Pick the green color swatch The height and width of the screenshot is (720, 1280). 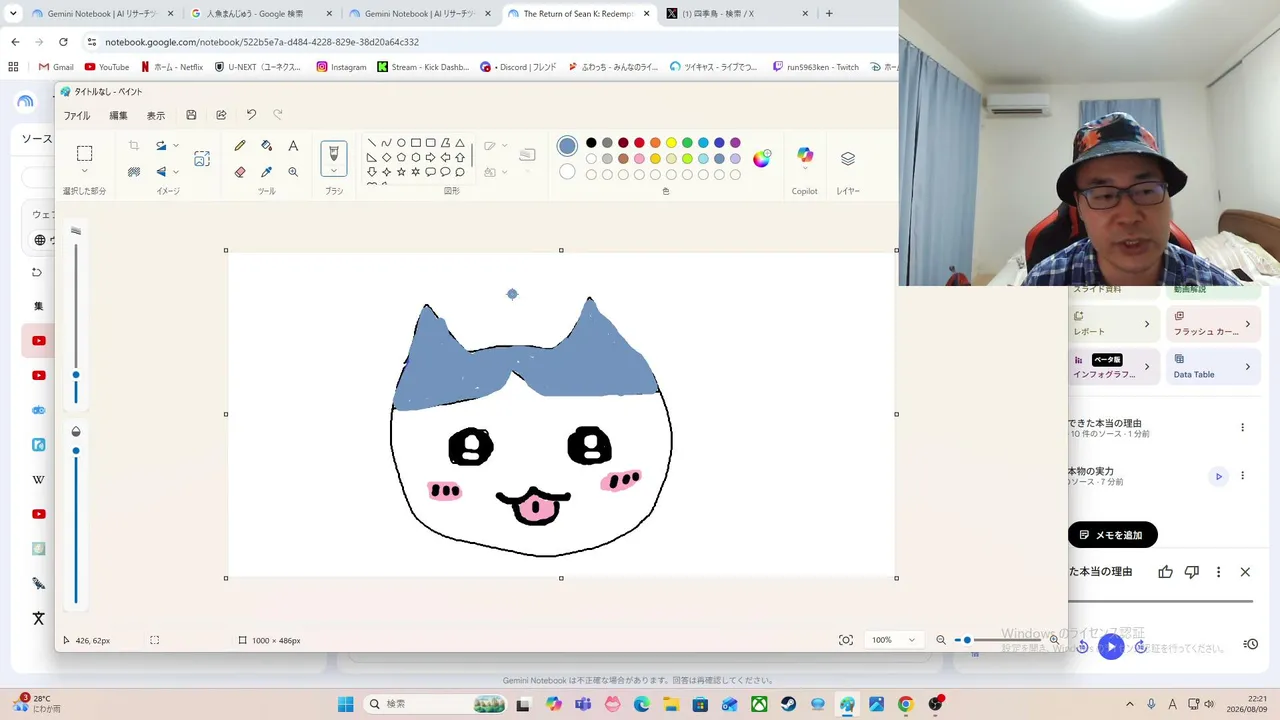tap(687, 143)
